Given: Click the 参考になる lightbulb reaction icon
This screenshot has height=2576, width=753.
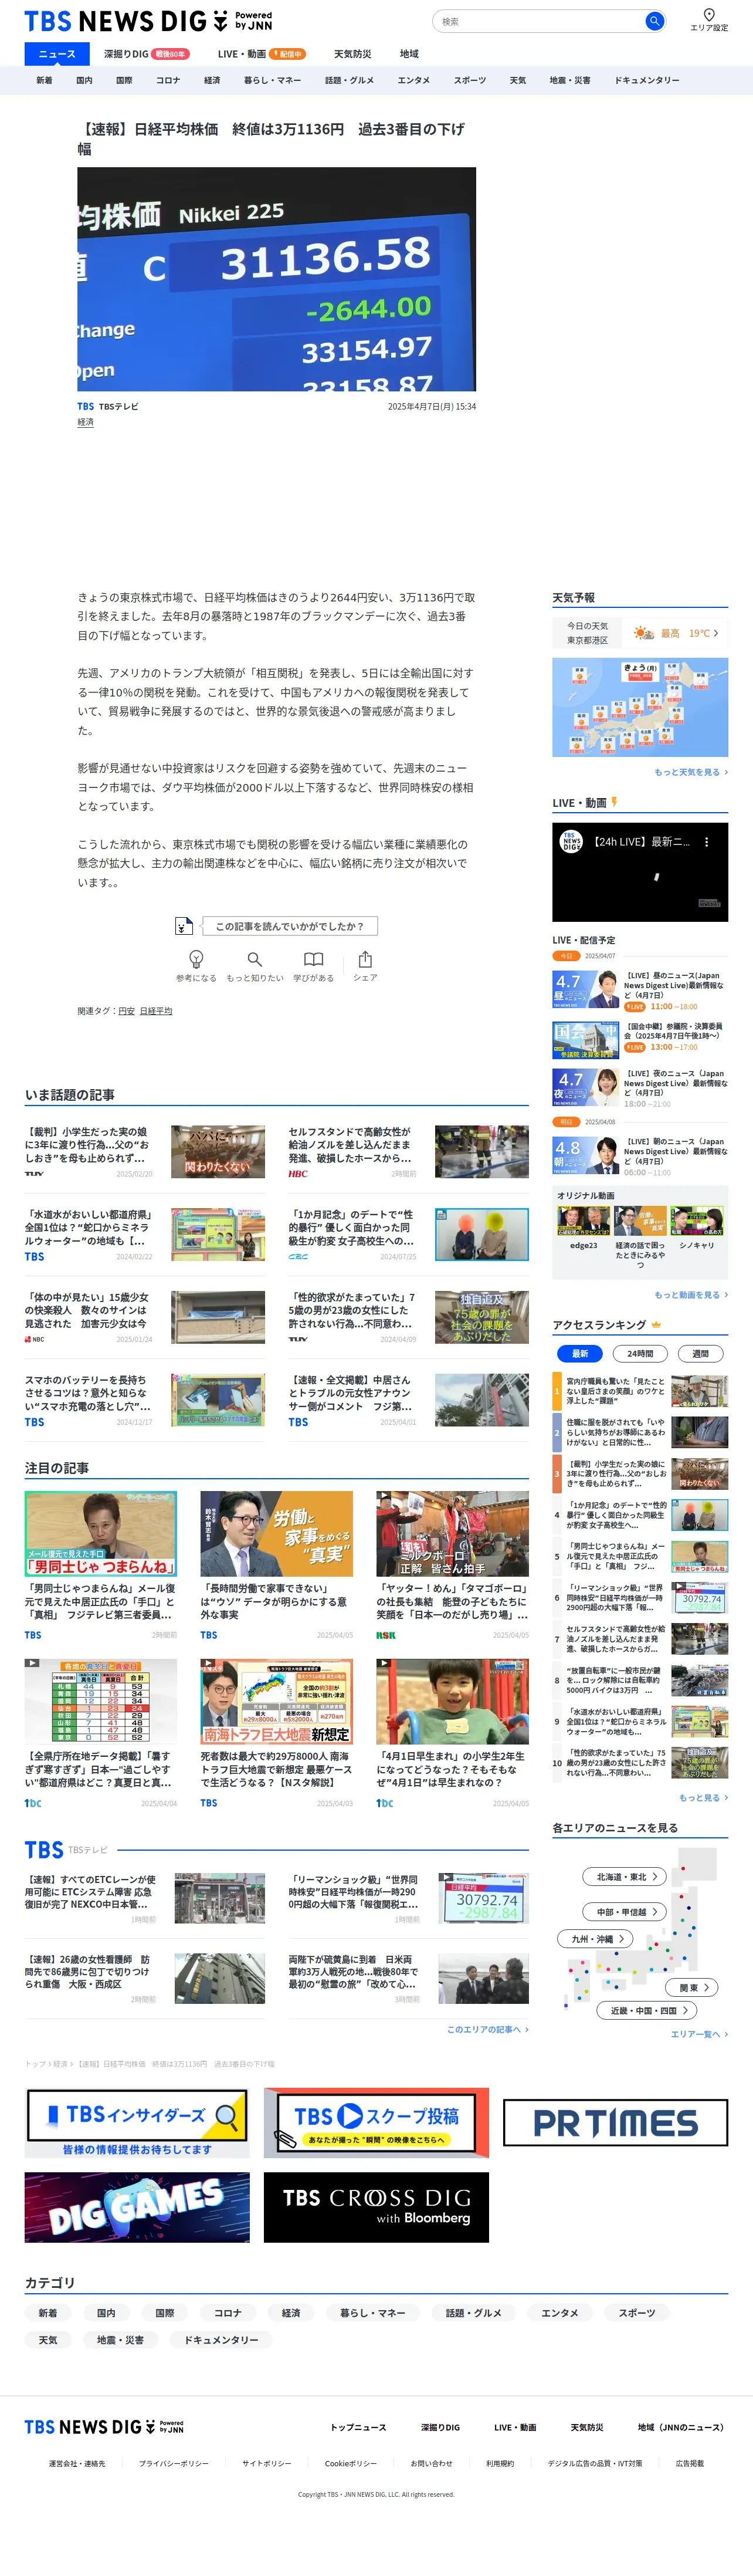Looking at the screenshot, I should point(196,959).
